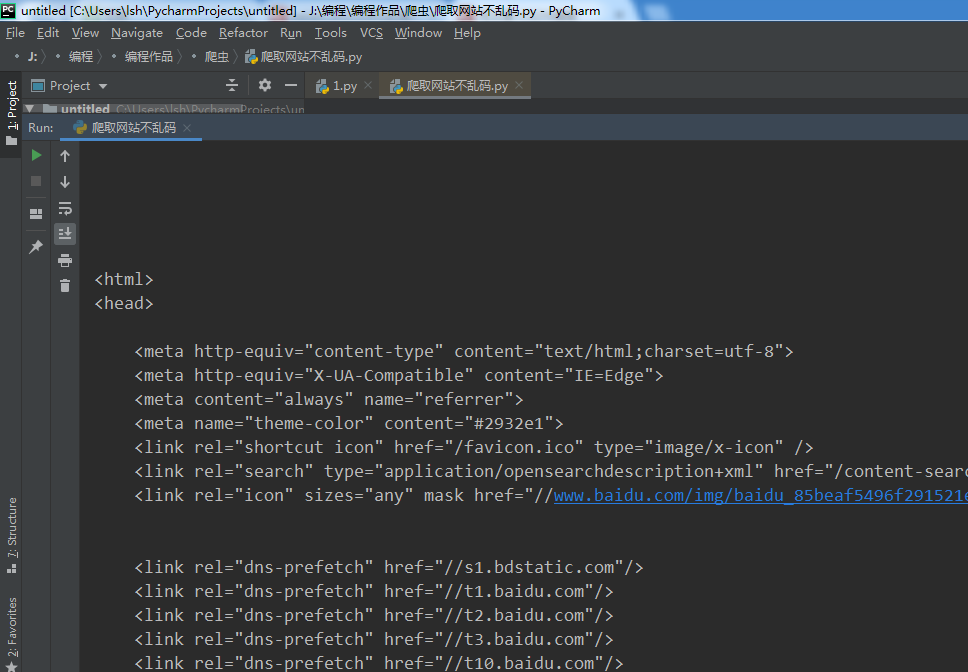
Task: Click the 爬取网站不乱码.py breadcrumb file
Action: (x=304, y=57)
